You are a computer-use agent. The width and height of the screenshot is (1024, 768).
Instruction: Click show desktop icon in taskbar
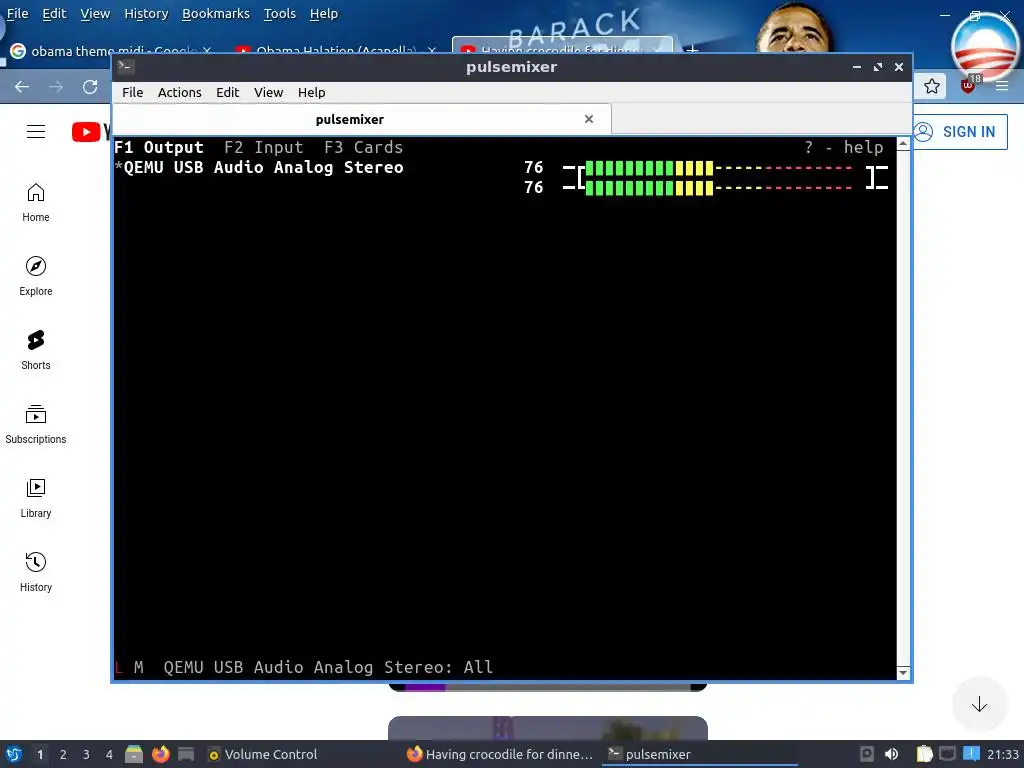tap(186, 754)
